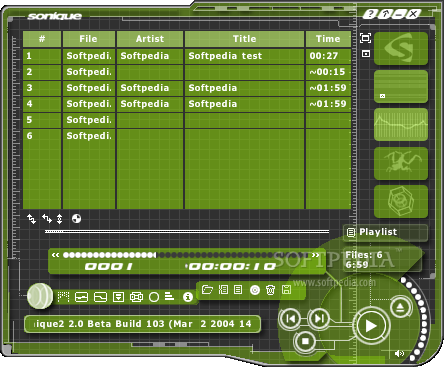Click the horizontal playlist scrollbar line
This screenshot has width=444, height=367.
187,231
